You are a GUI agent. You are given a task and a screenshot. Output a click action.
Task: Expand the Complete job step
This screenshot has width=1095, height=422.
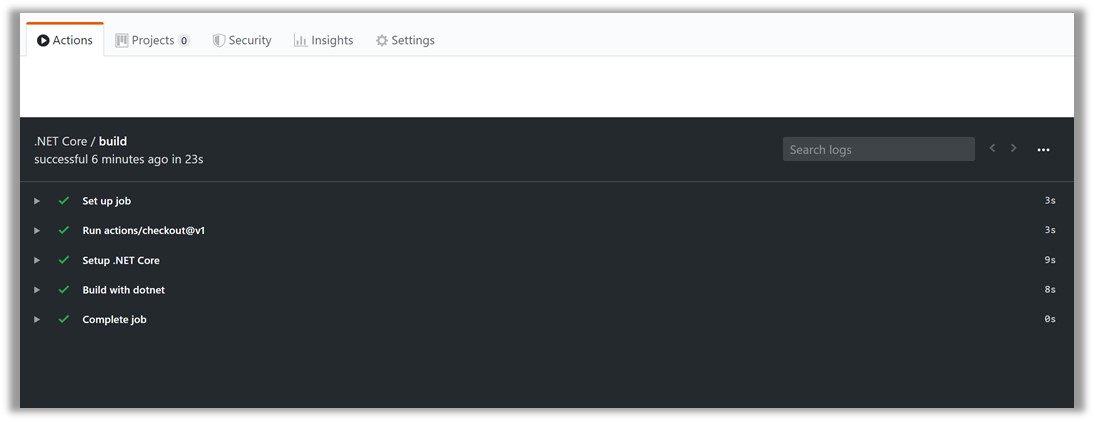(x=37, y=320)
